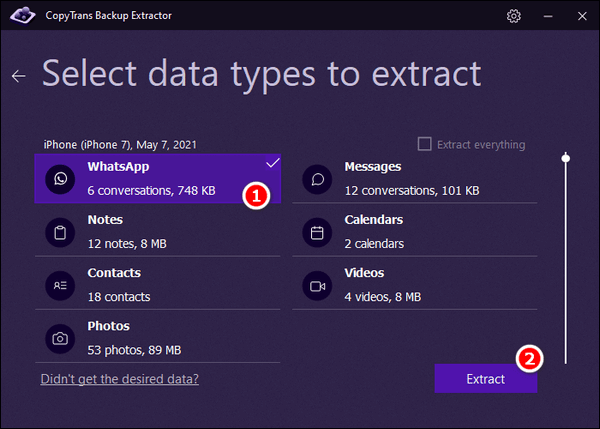The image size is (600, 429).
Task: Minimize the CopyTrans window
Action: coord(548,16)
